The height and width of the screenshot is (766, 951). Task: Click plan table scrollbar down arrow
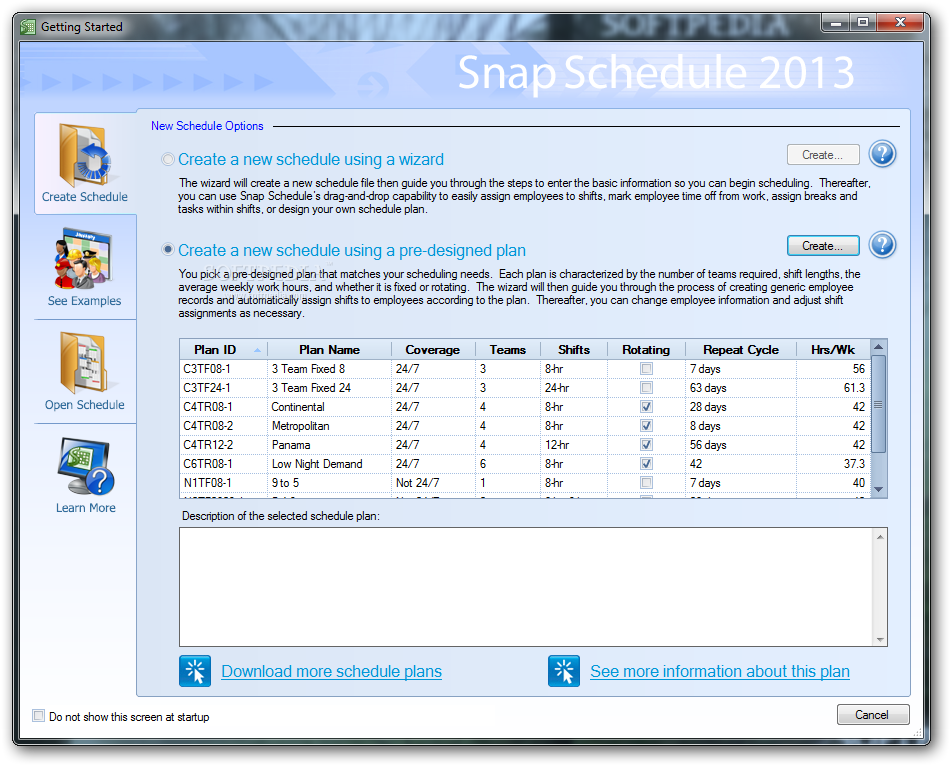878,489
